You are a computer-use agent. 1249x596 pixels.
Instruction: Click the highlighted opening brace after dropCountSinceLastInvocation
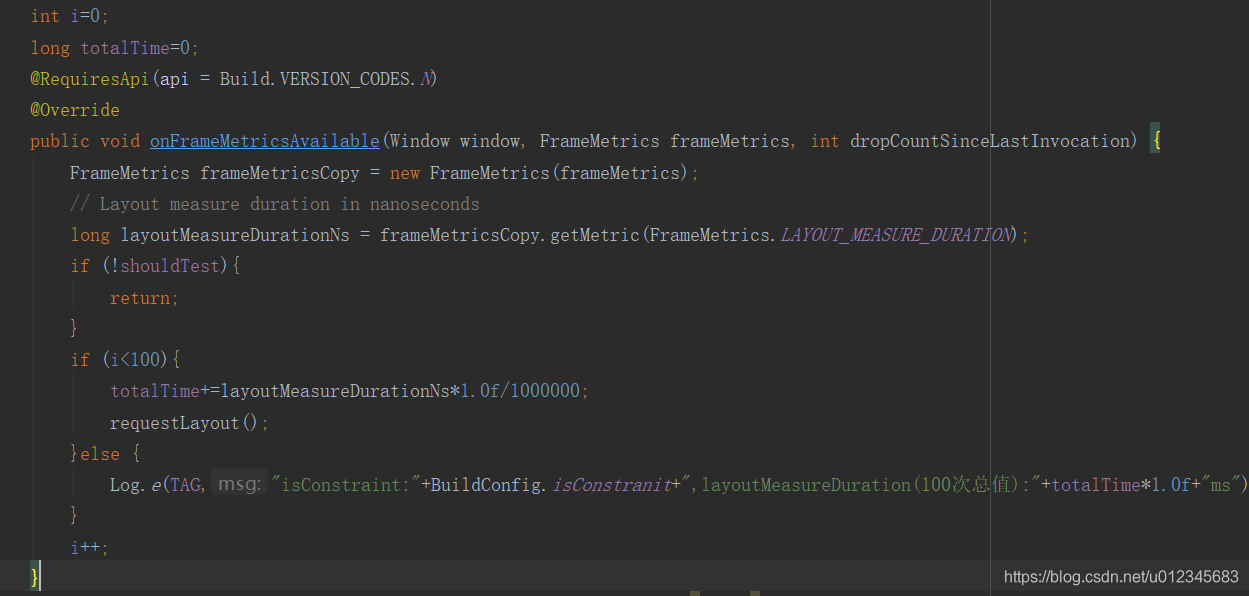(x=1154, y=137)
